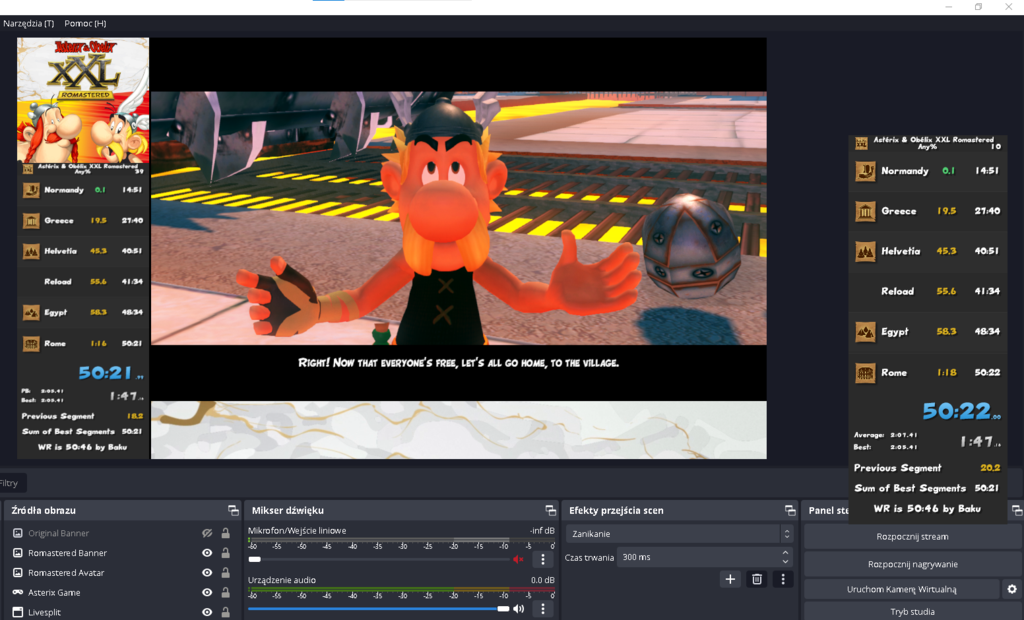
Task: Select the Romastered Banner source row
Action: 122,553
